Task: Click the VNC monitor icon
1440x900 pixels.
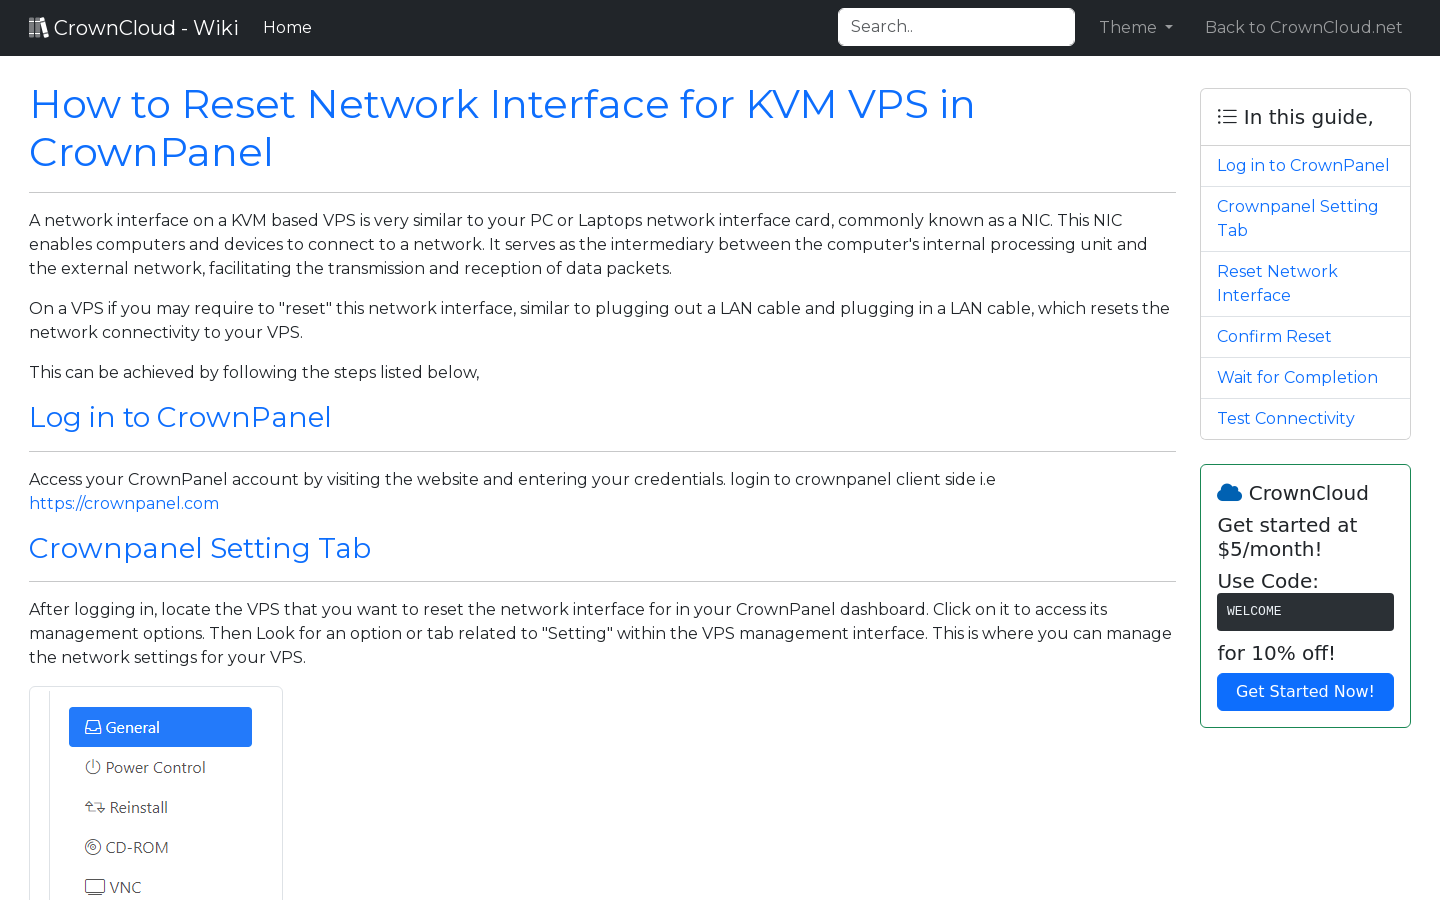Action: tap(95, 886)
